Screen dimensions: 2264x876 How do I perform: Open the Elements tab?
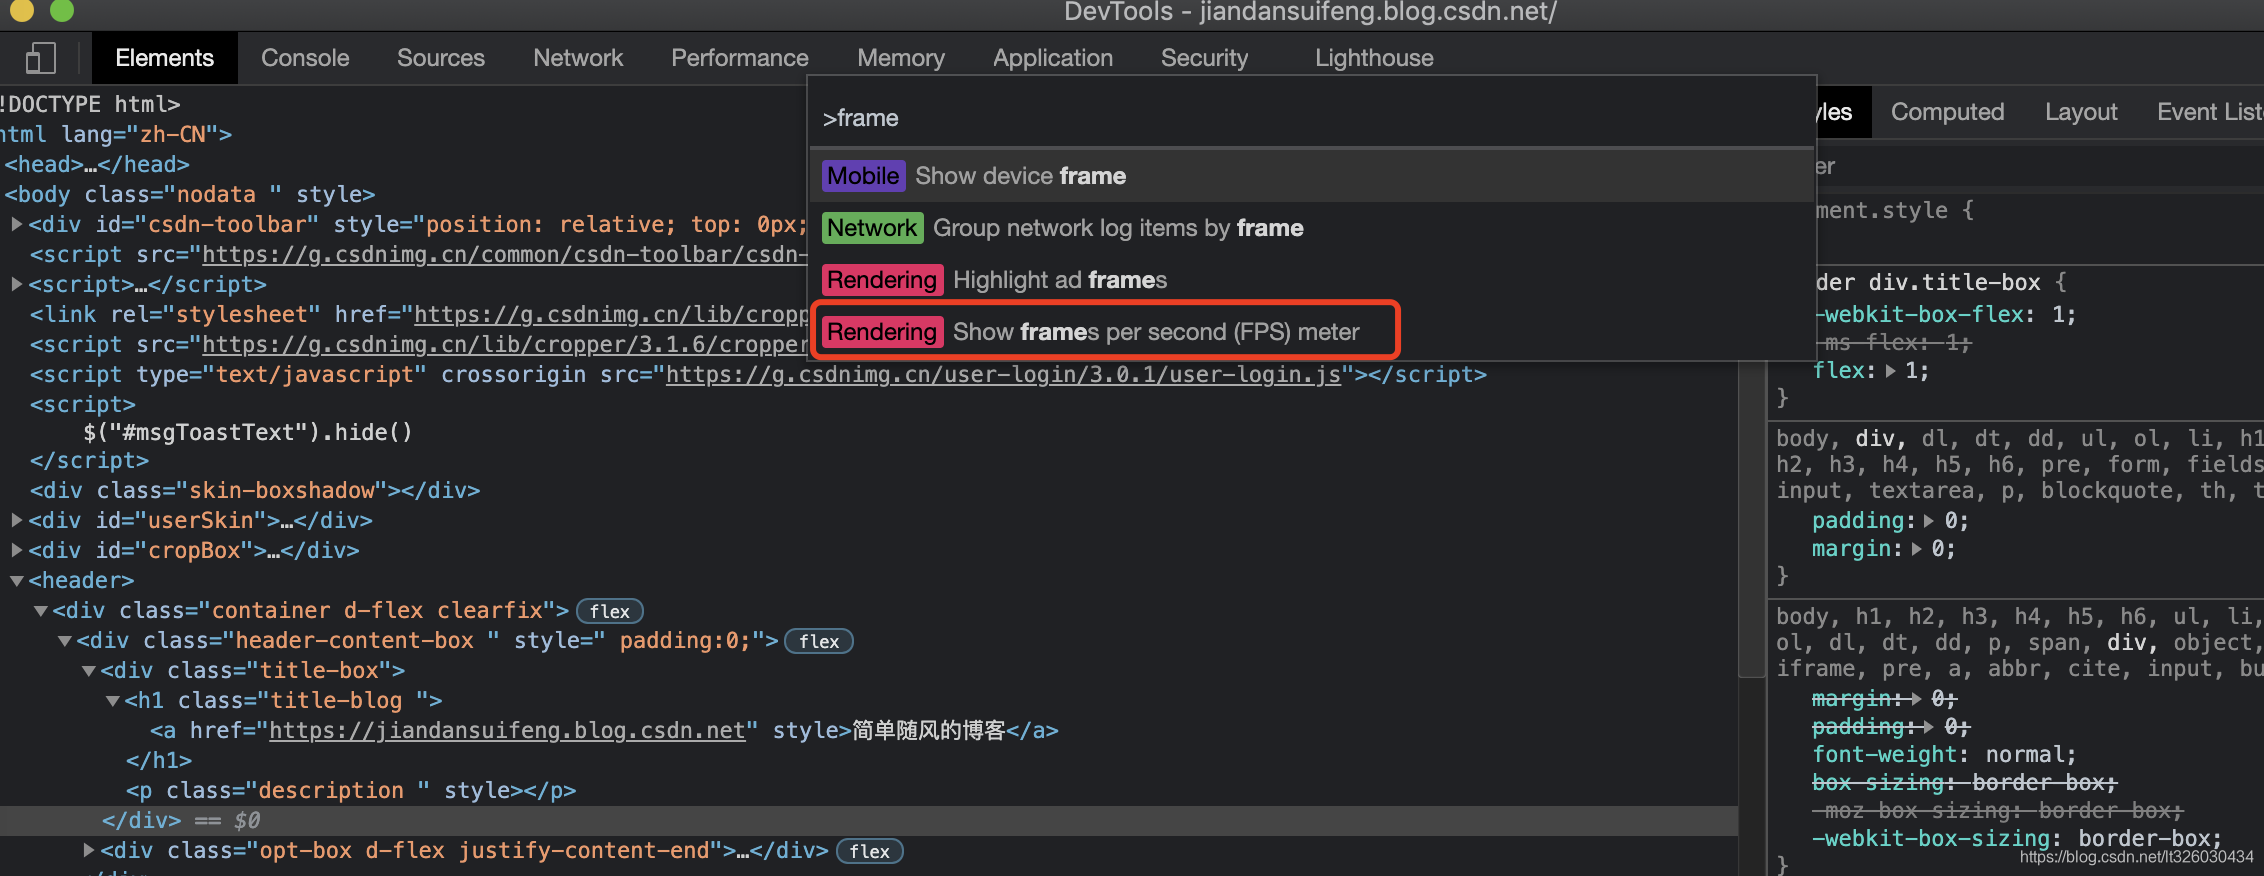[x=164, y=58]
